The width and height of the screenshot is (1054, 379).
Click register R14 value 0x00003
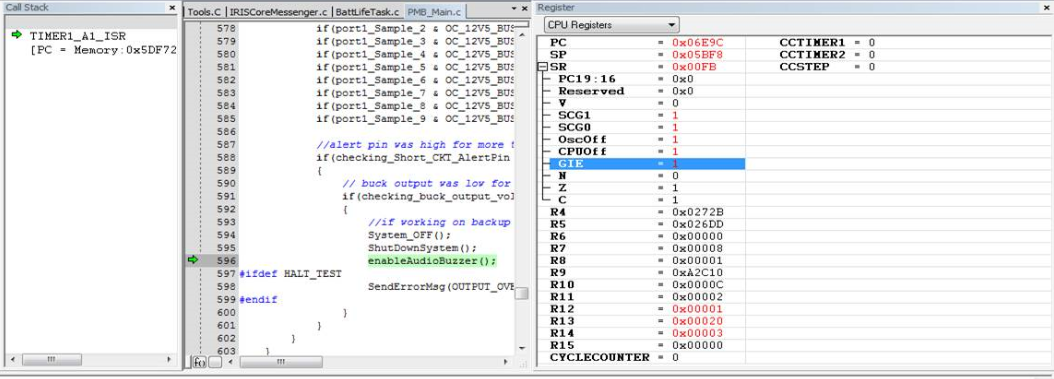tap(698, 333)
